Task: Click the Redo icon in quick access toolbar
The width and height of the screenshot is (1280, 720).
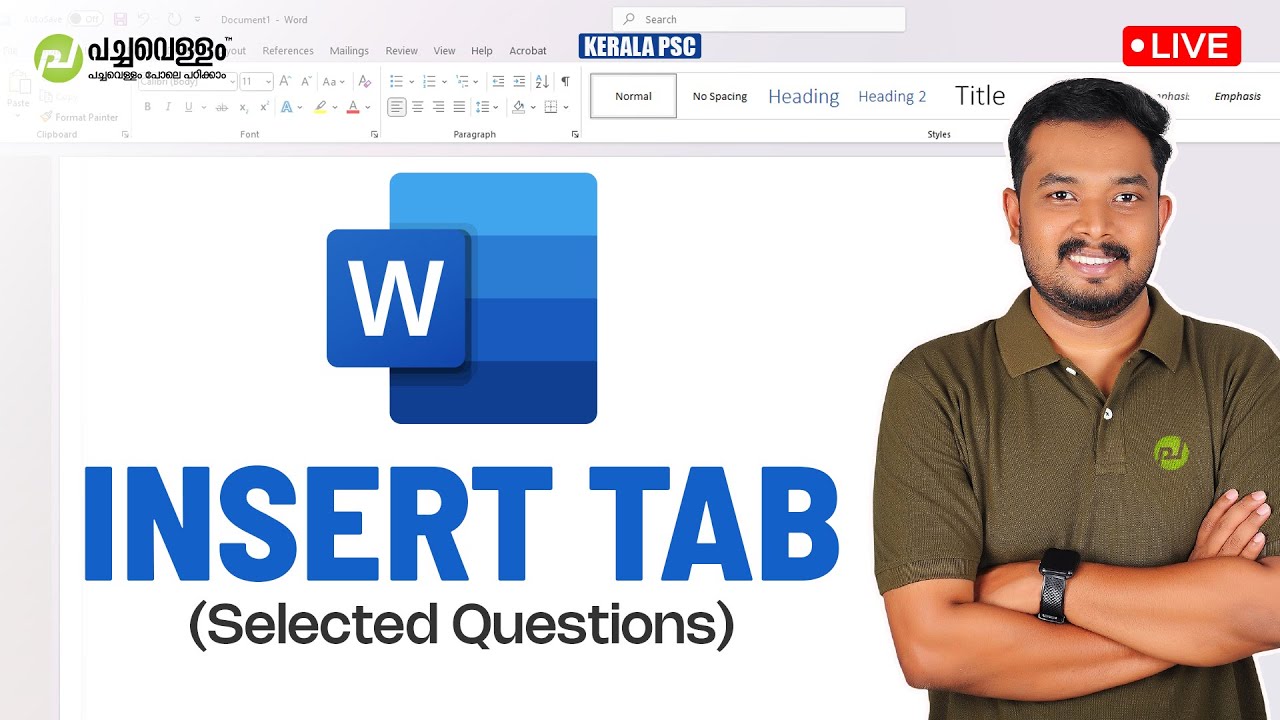Action: (x=173, y=19)
